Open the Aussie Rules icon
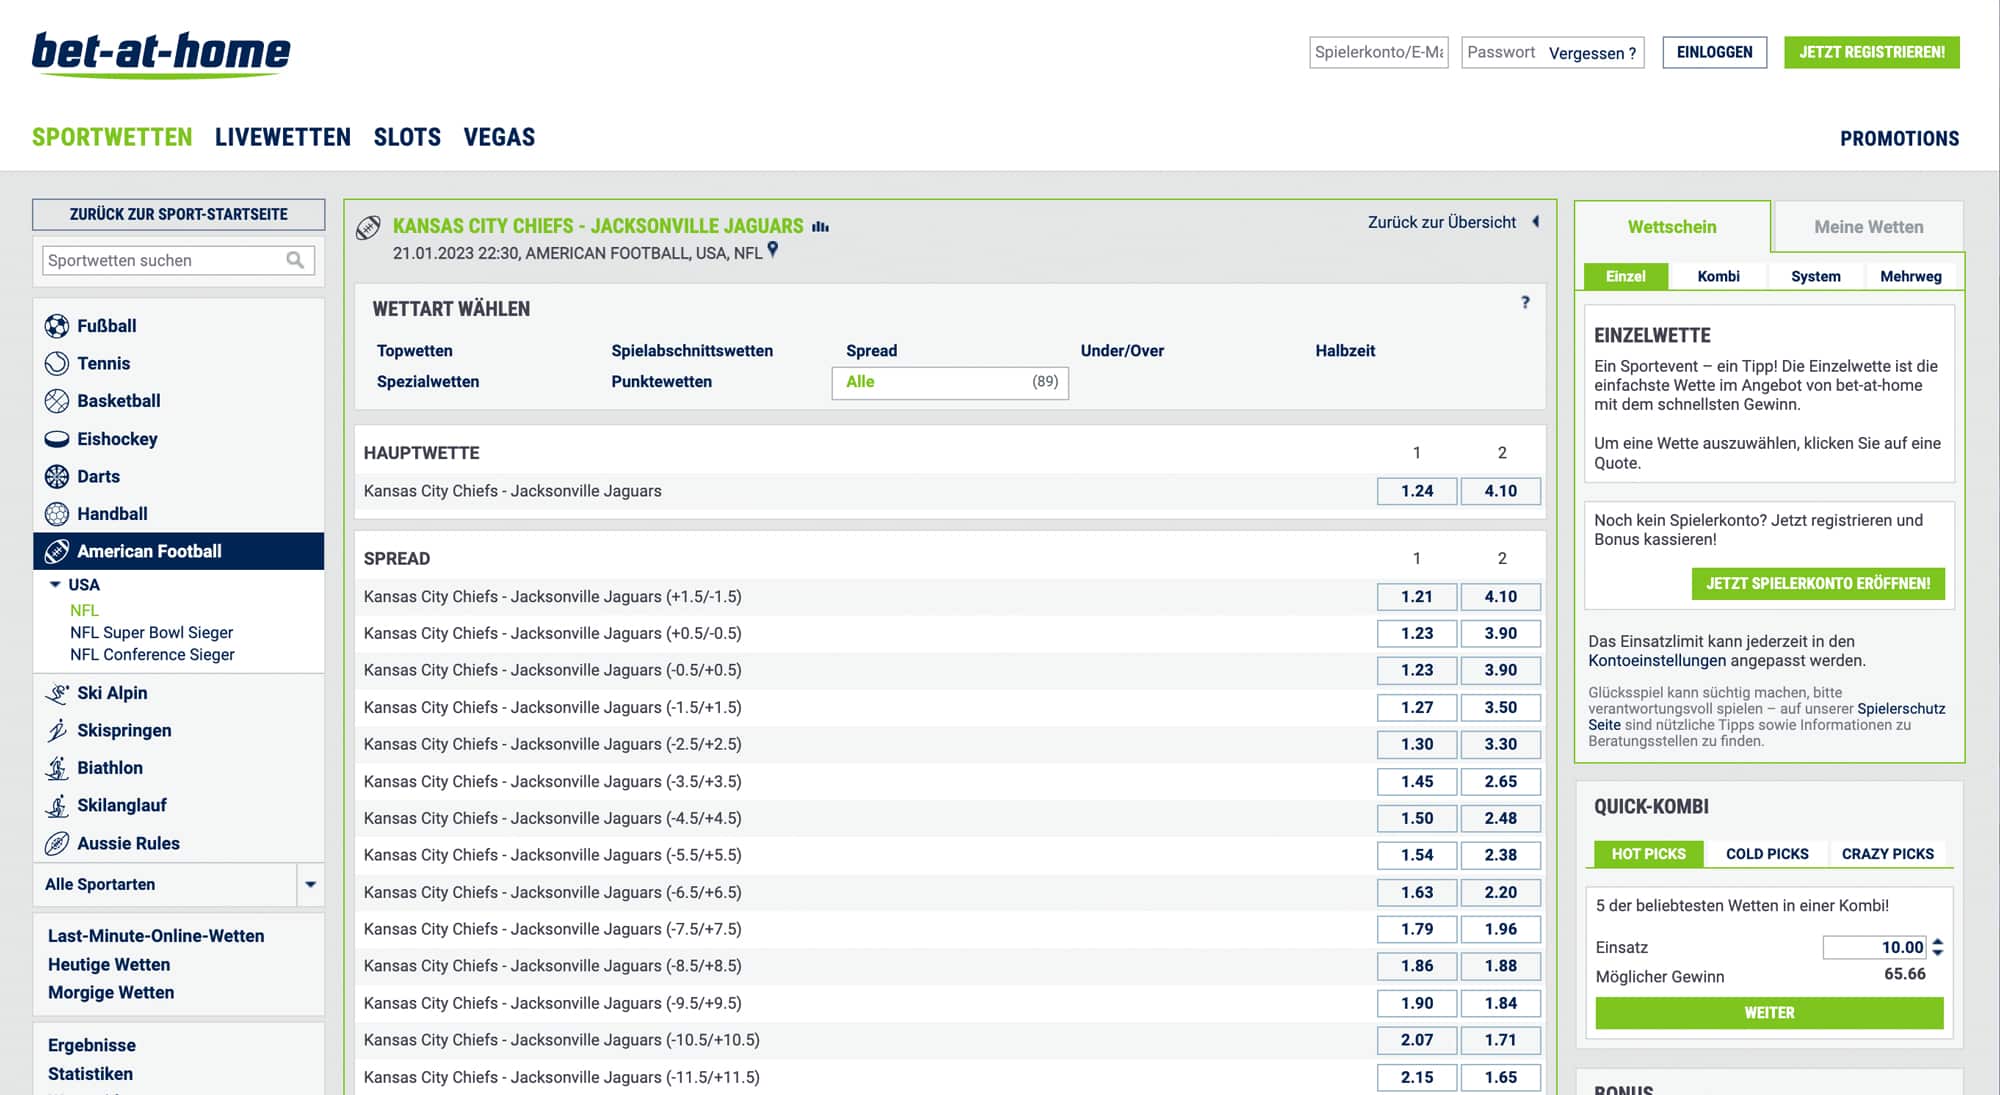This screenshot has height=1095, width=2000. (57, 843)
